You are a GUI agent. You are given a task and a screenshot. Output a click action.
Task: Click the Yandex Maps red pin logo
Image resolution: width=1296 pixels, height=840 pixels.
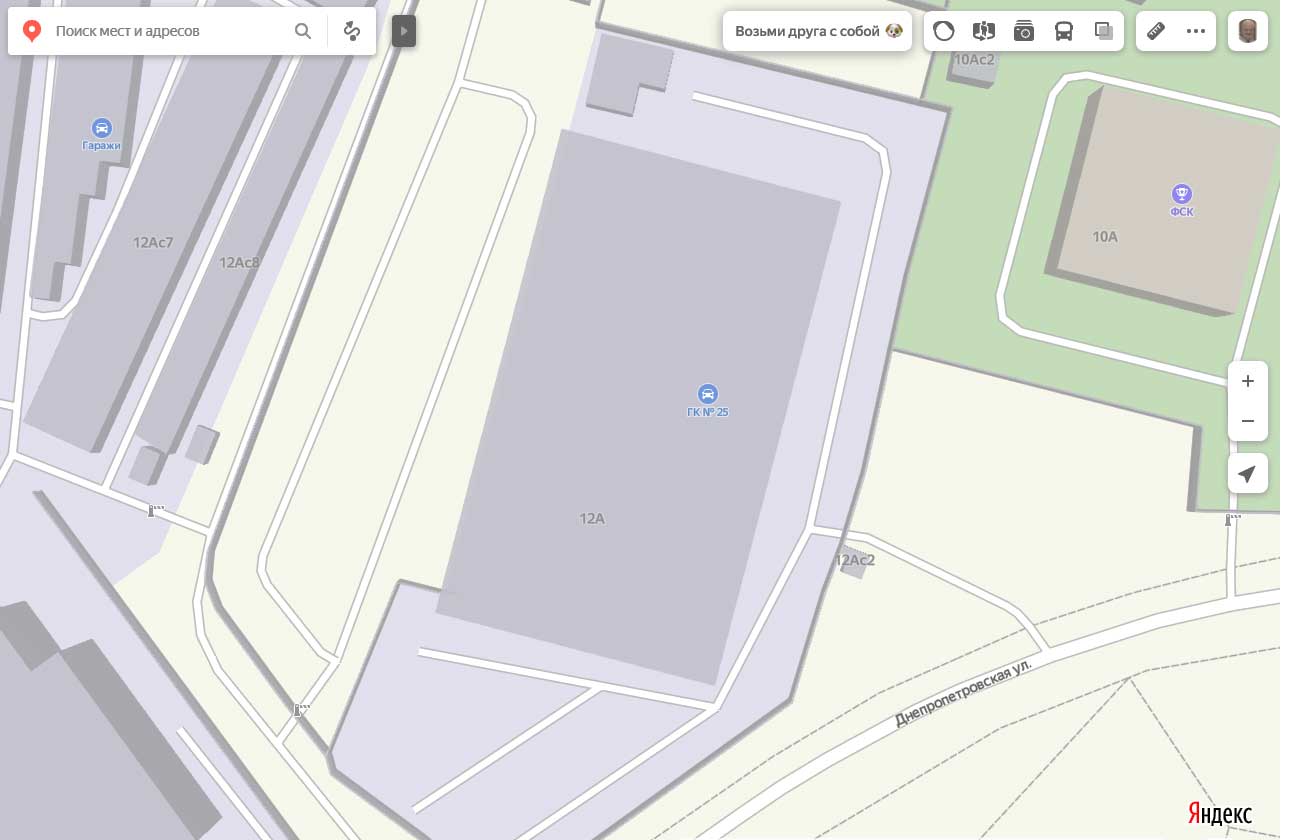point(32,31)
